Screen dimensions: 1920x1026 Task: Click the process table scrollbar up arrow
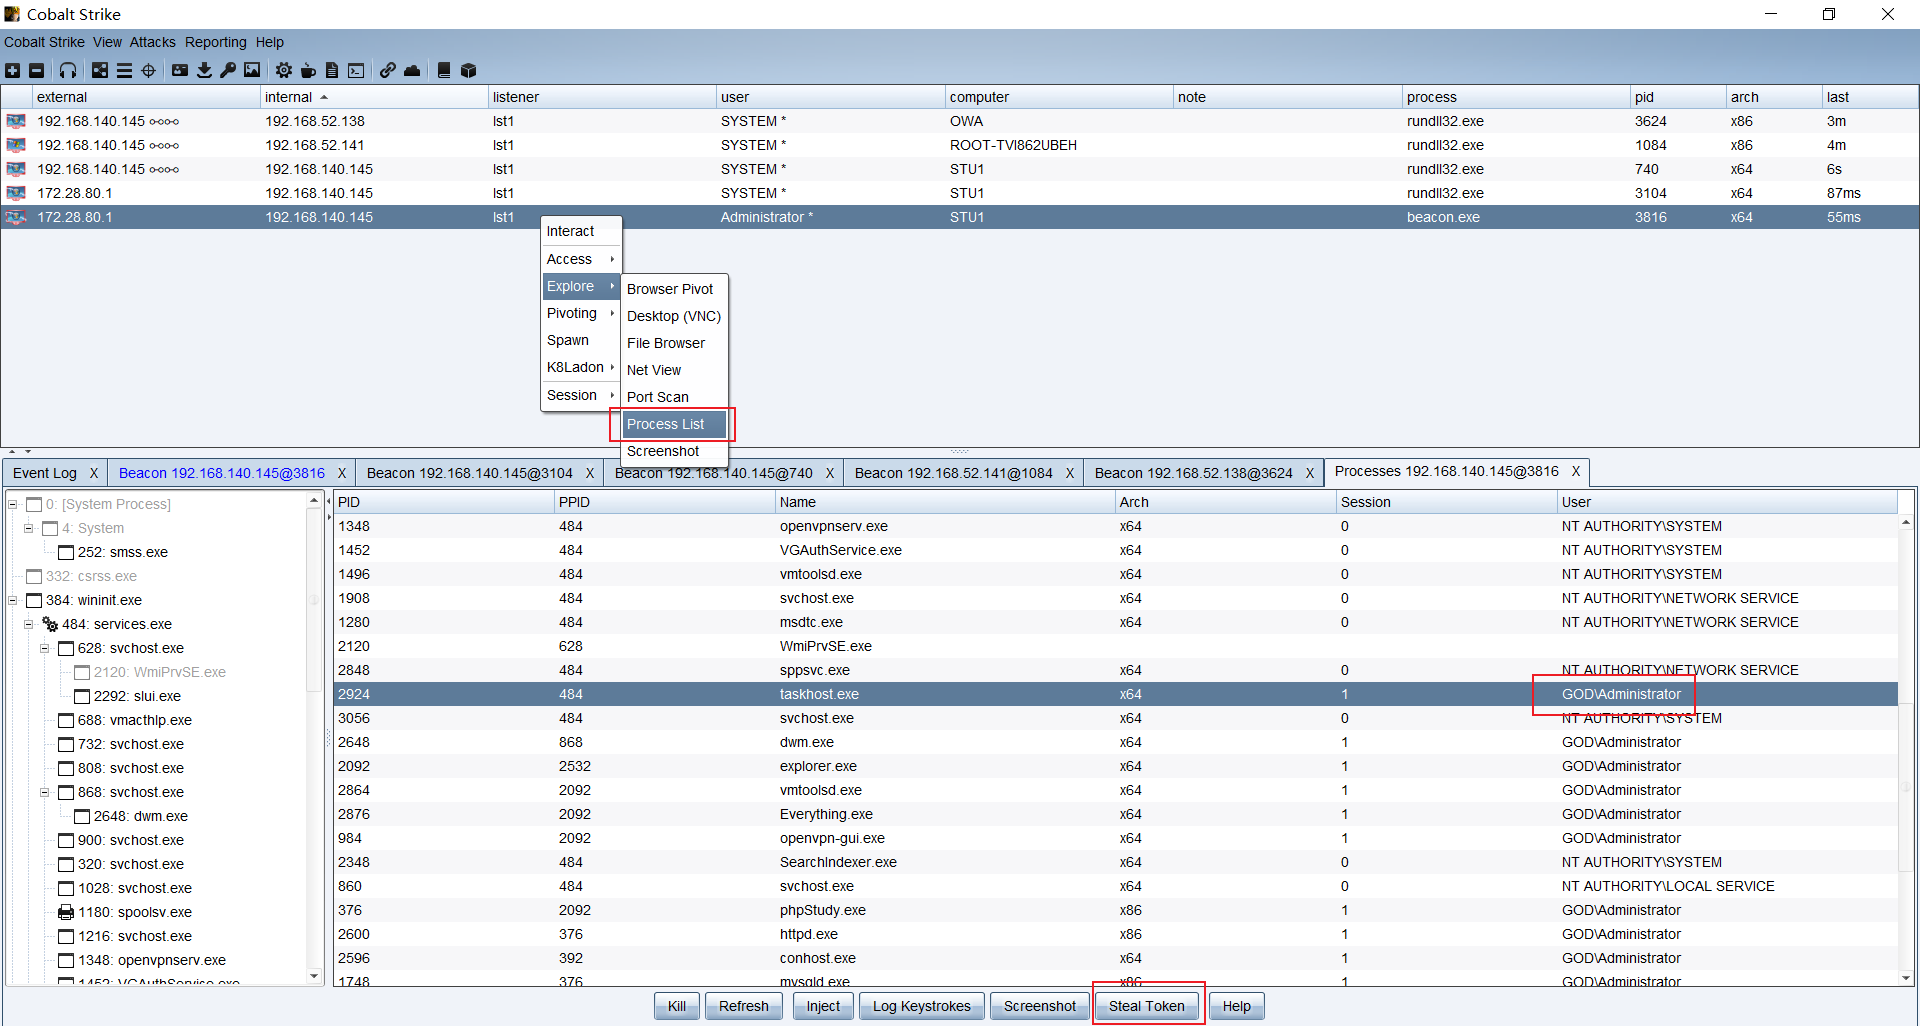(x=1905, y=522)
